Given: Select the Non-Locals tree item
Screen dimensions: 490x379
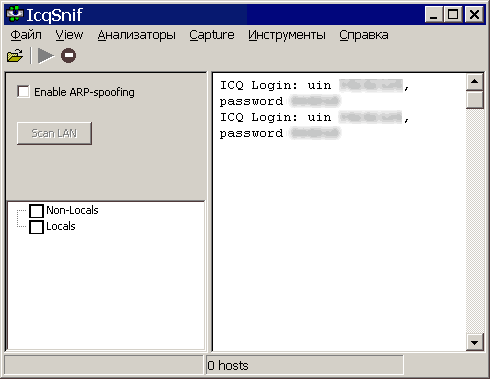Looking at the screenshot, I should click(x=72, y=210).
